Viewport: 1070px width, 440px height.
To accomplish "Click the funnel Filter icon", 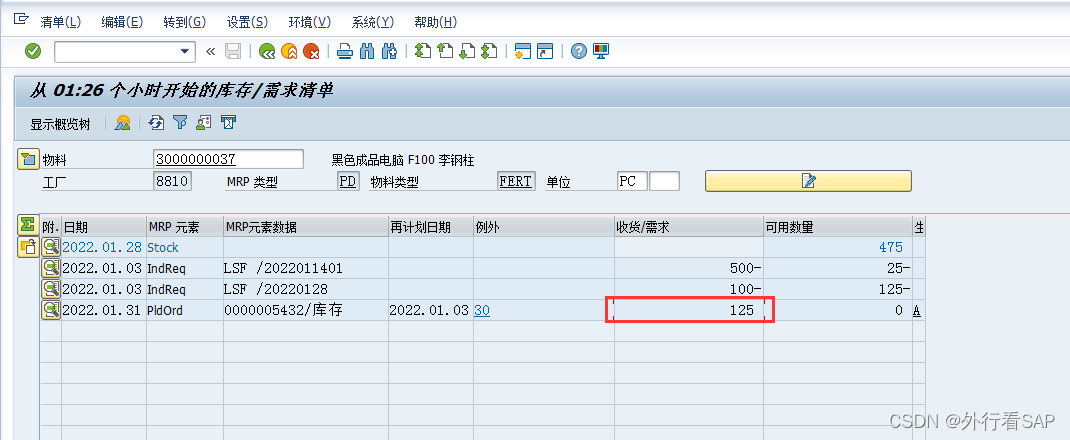I will pos(179,123).
